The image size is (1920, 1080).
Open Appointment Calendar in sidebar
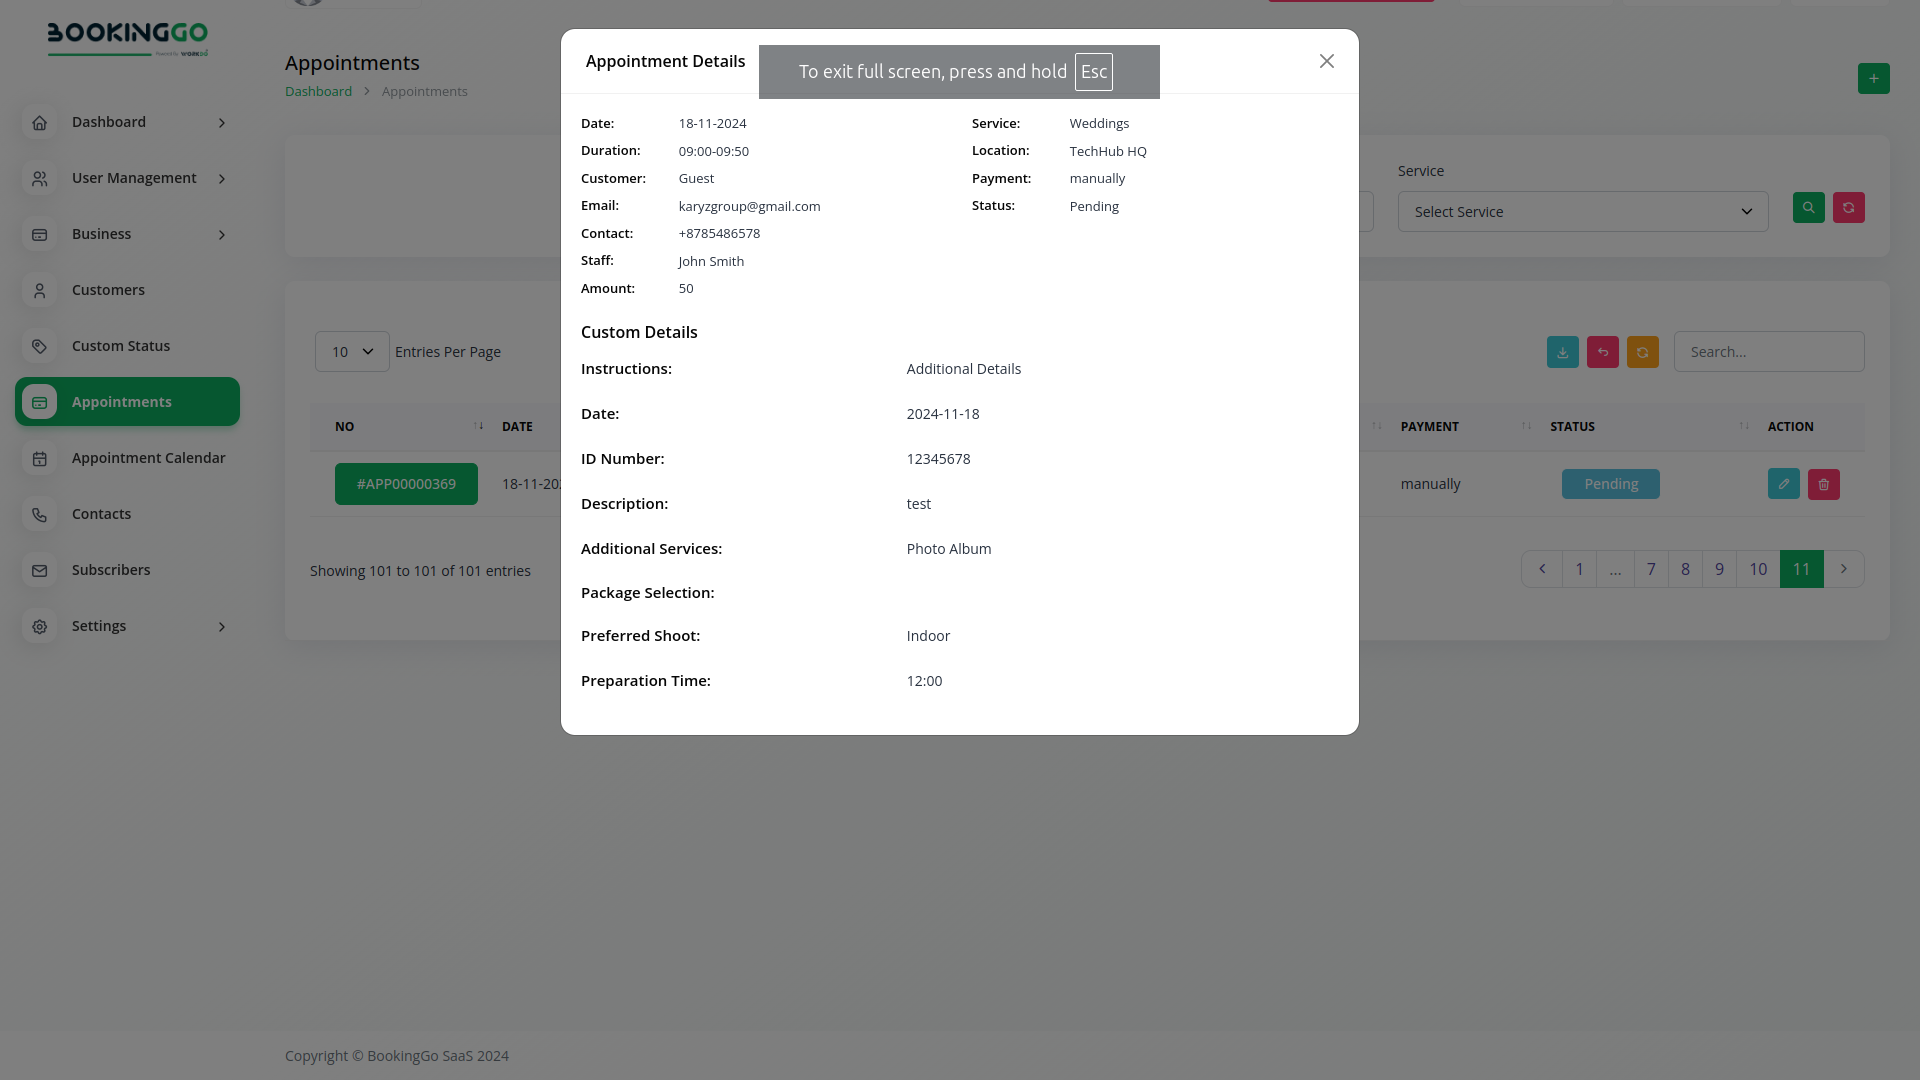(148, 458)
